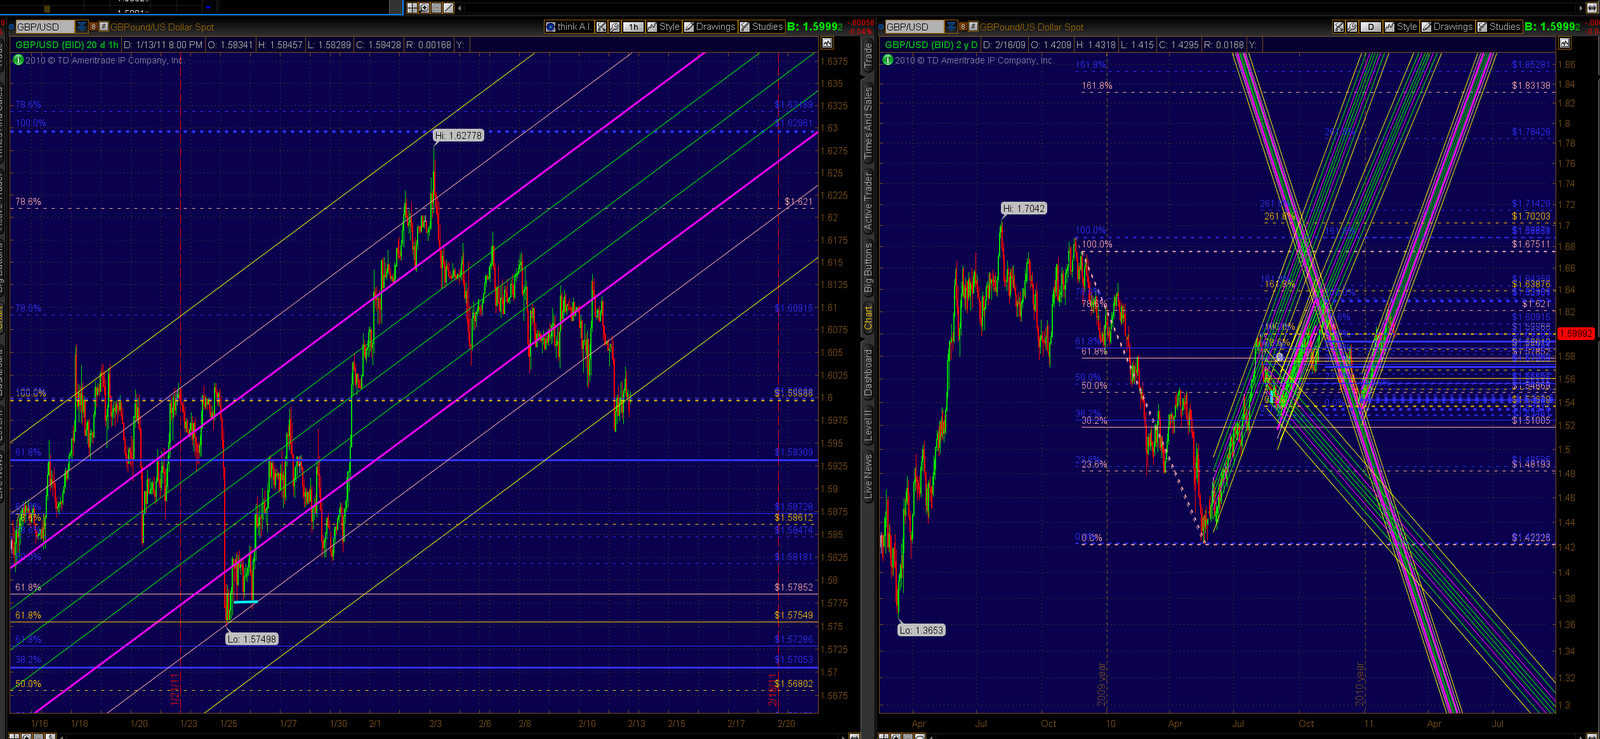This screenshot has width=1600, height=739.
Task: Click the $1.83138 161.8% label in right chart
Action: click(x=1531, y=86)
